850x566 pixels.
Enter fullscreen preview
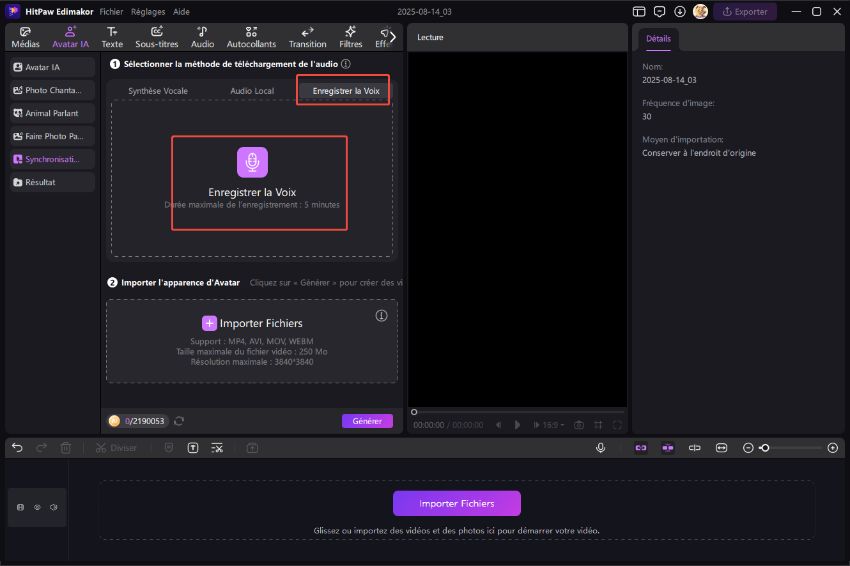pyautogui.click(x=617, y=425)
